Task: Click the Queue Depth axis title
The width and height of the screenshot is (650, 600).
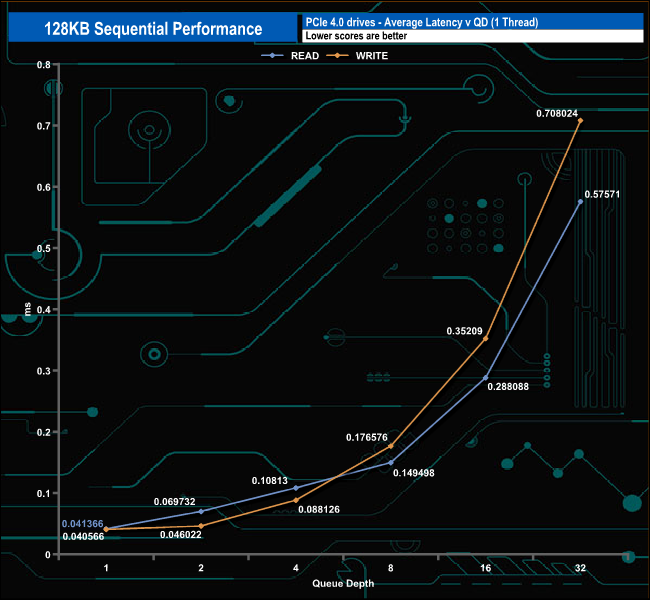Action: 343,584
